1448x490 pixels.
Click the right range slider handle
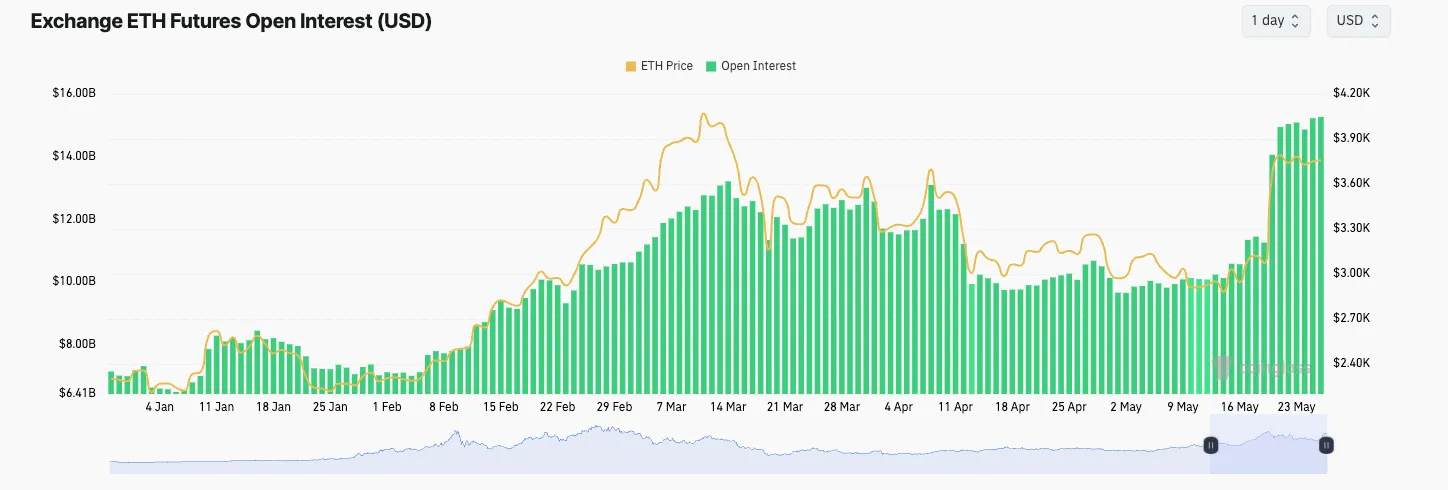(x=1326, y=445)
